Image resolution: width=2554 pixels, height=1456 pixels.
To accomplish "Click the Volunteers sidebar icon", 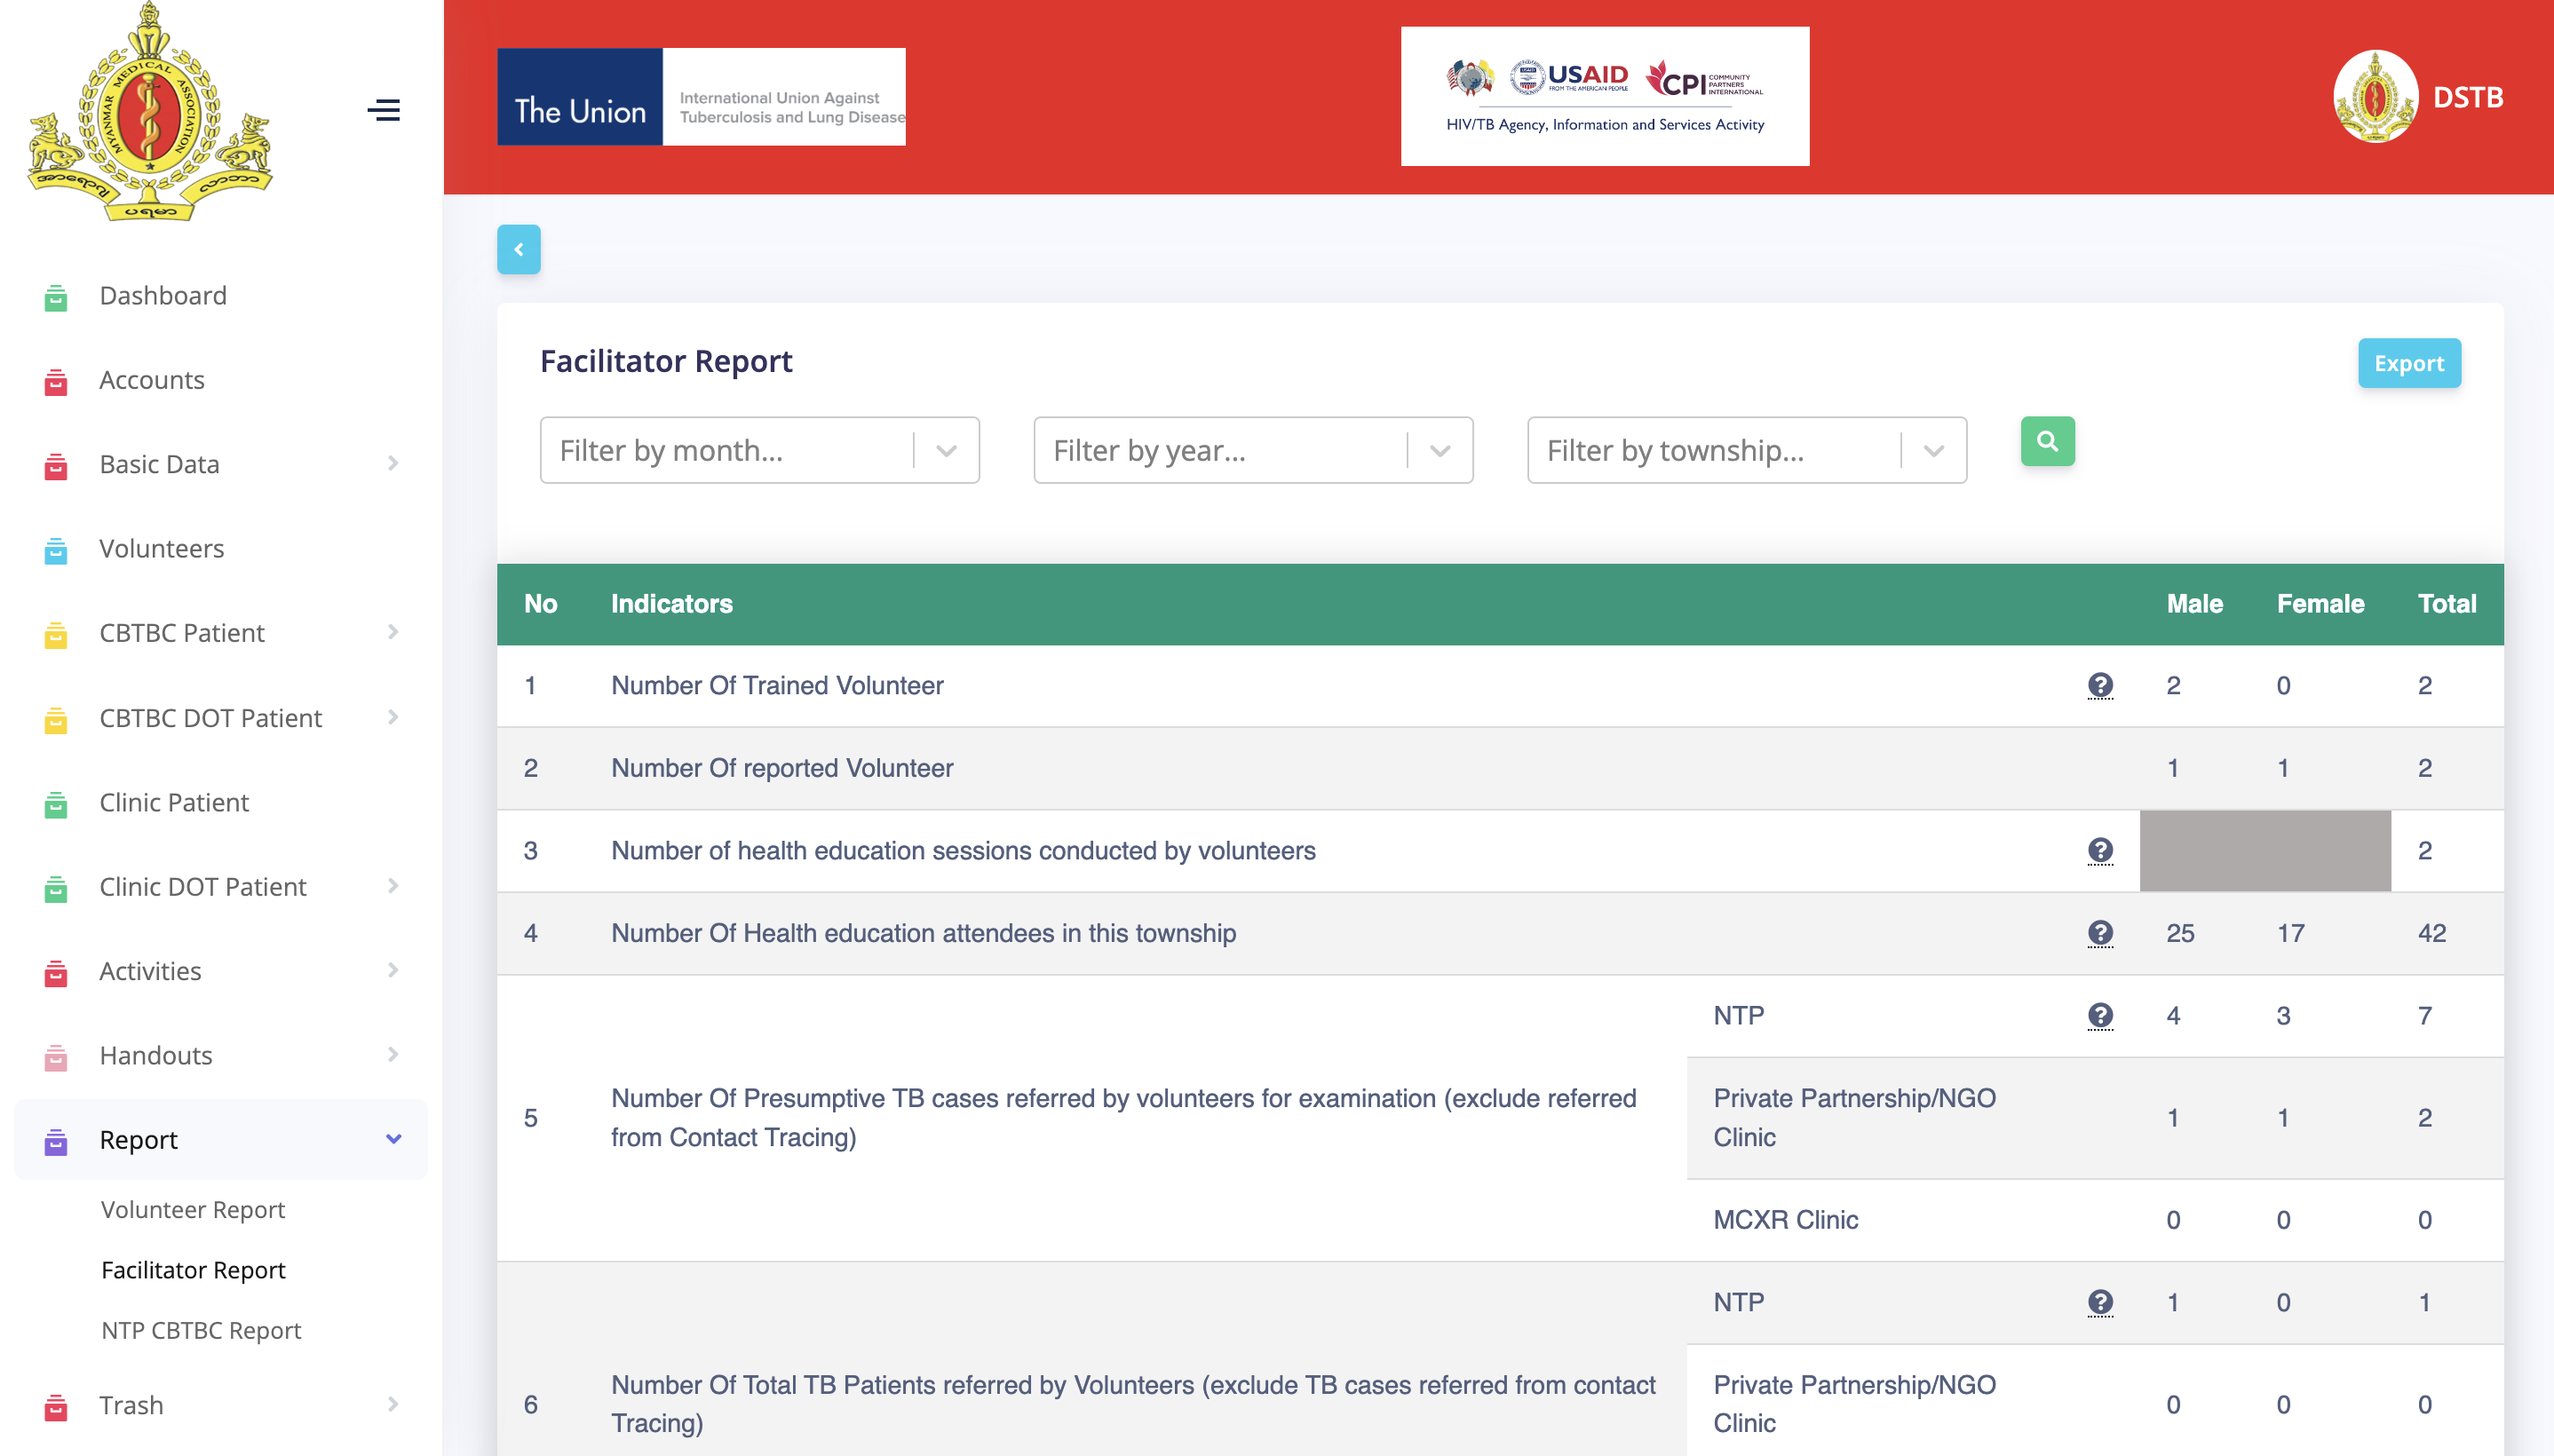I will pyautogui.click(x=55, y=549).
